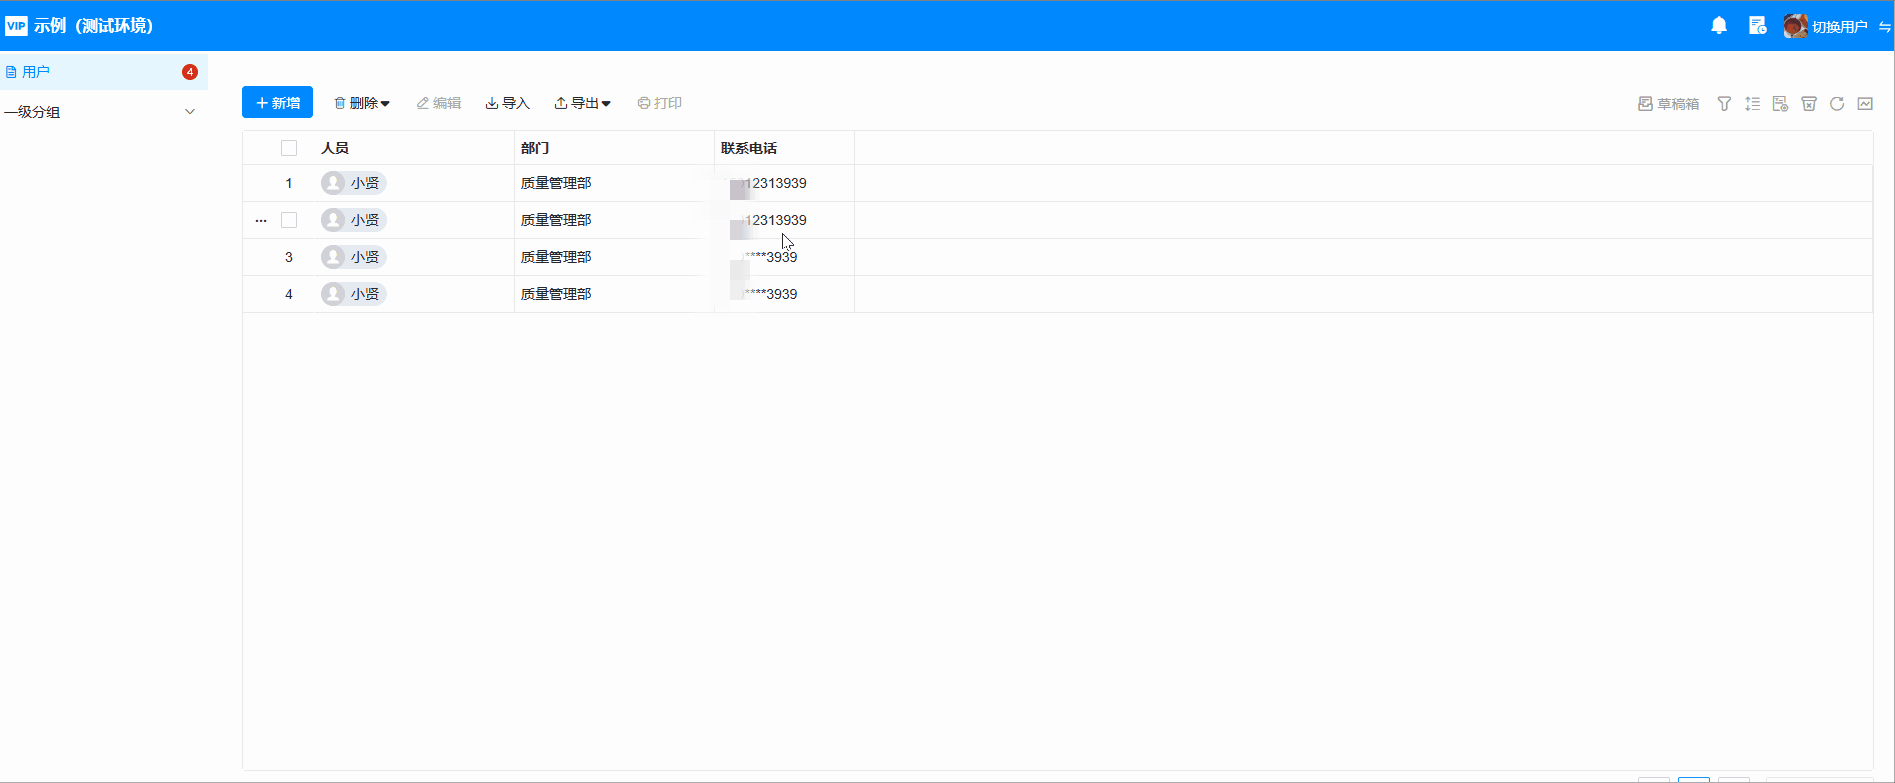
Task: Select 用户 in the sidebar
Action: coord(36,72)
